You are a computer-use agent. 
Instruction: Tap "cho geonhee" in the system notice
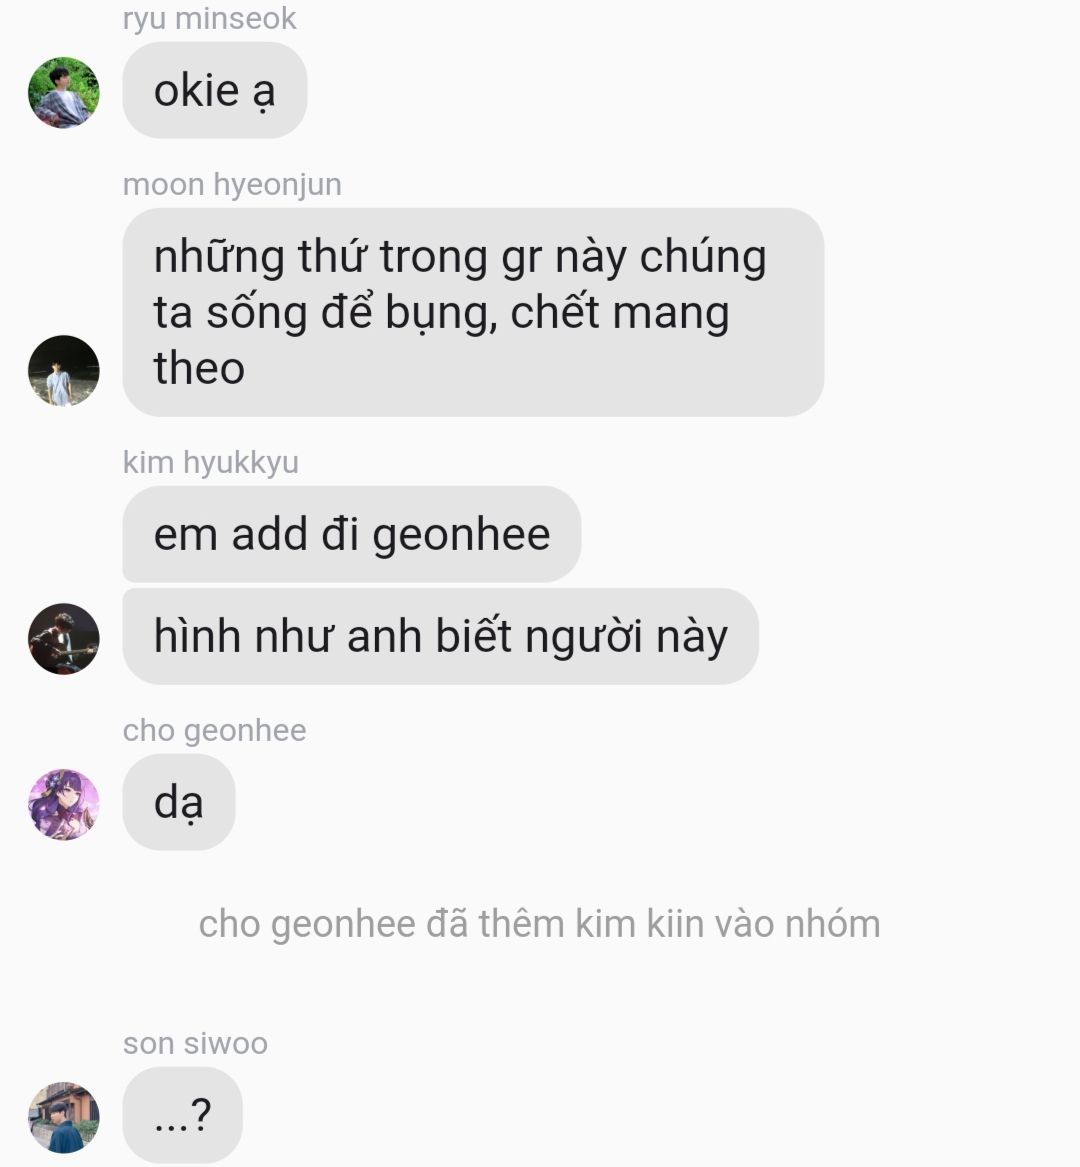[x=307, y=924]
